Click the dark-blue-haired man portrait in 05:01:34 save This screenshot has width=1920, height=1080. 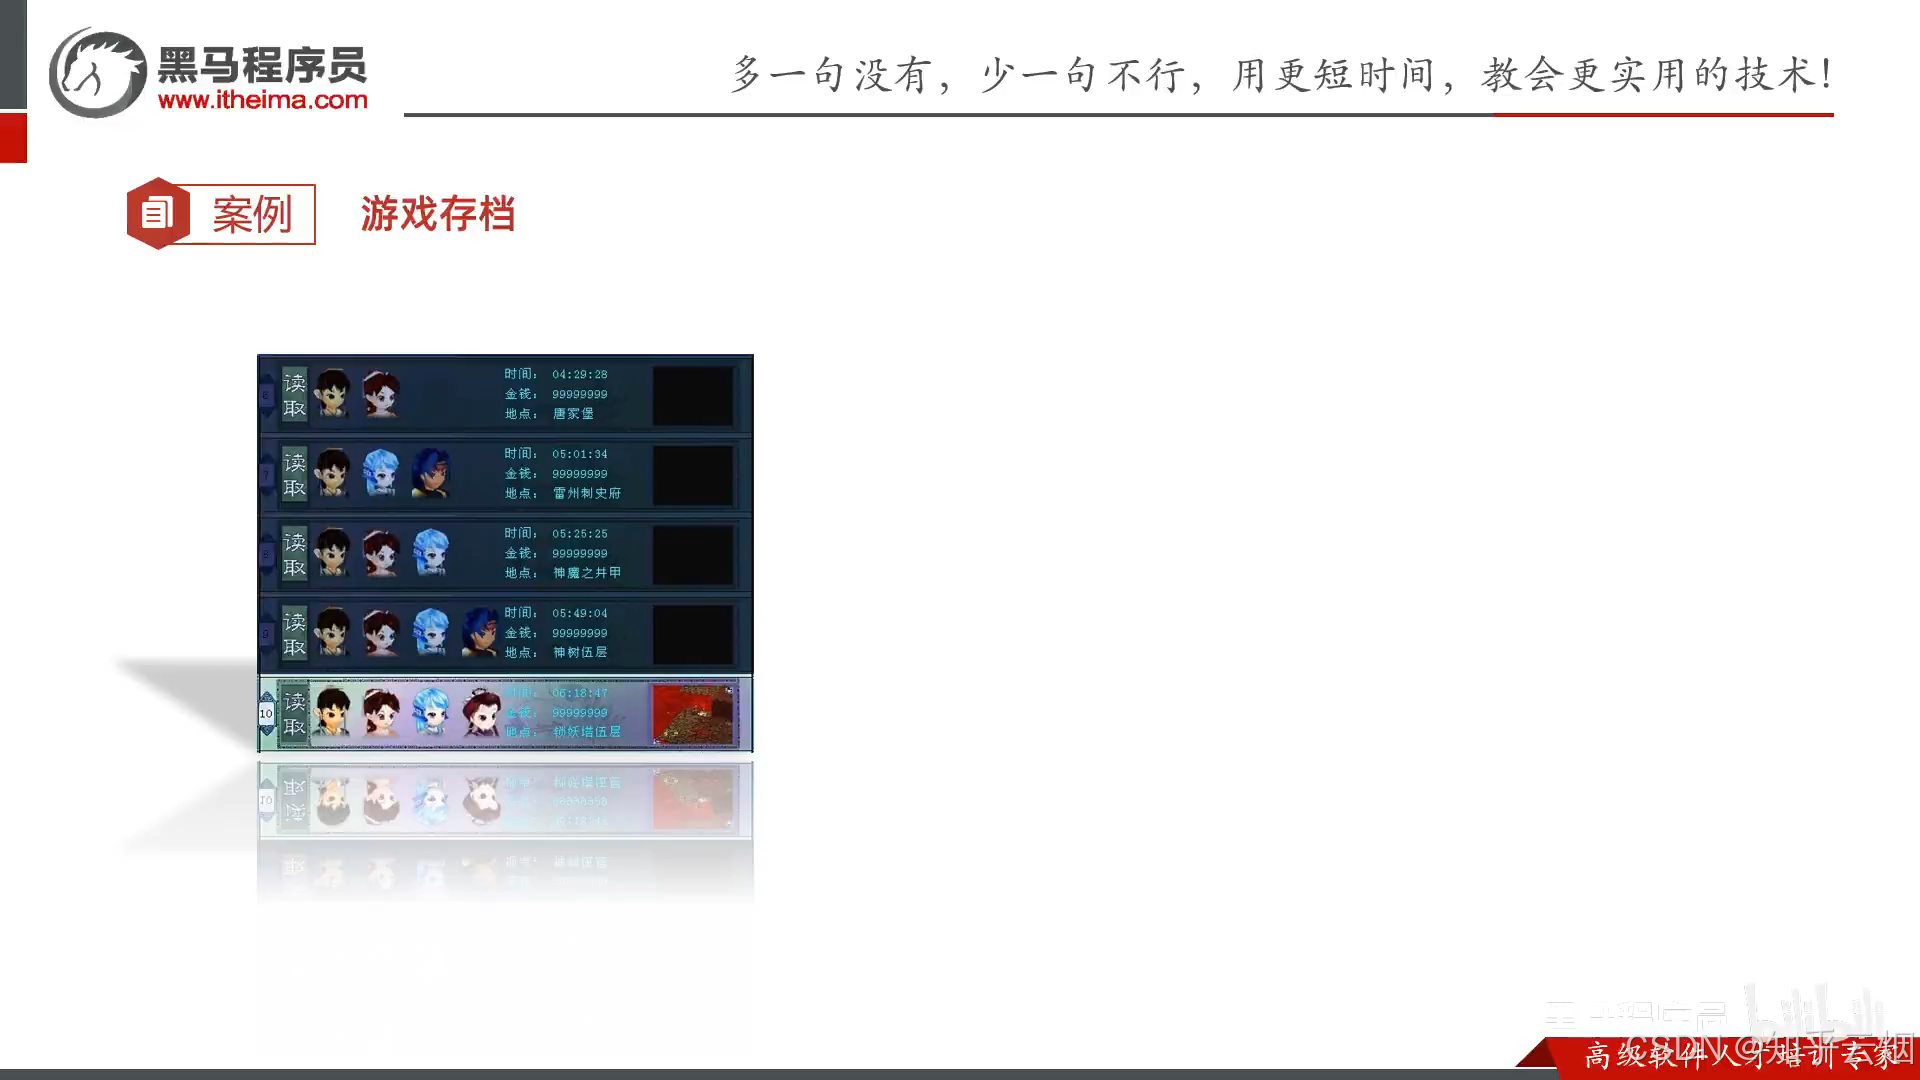[x=431, y=474]
